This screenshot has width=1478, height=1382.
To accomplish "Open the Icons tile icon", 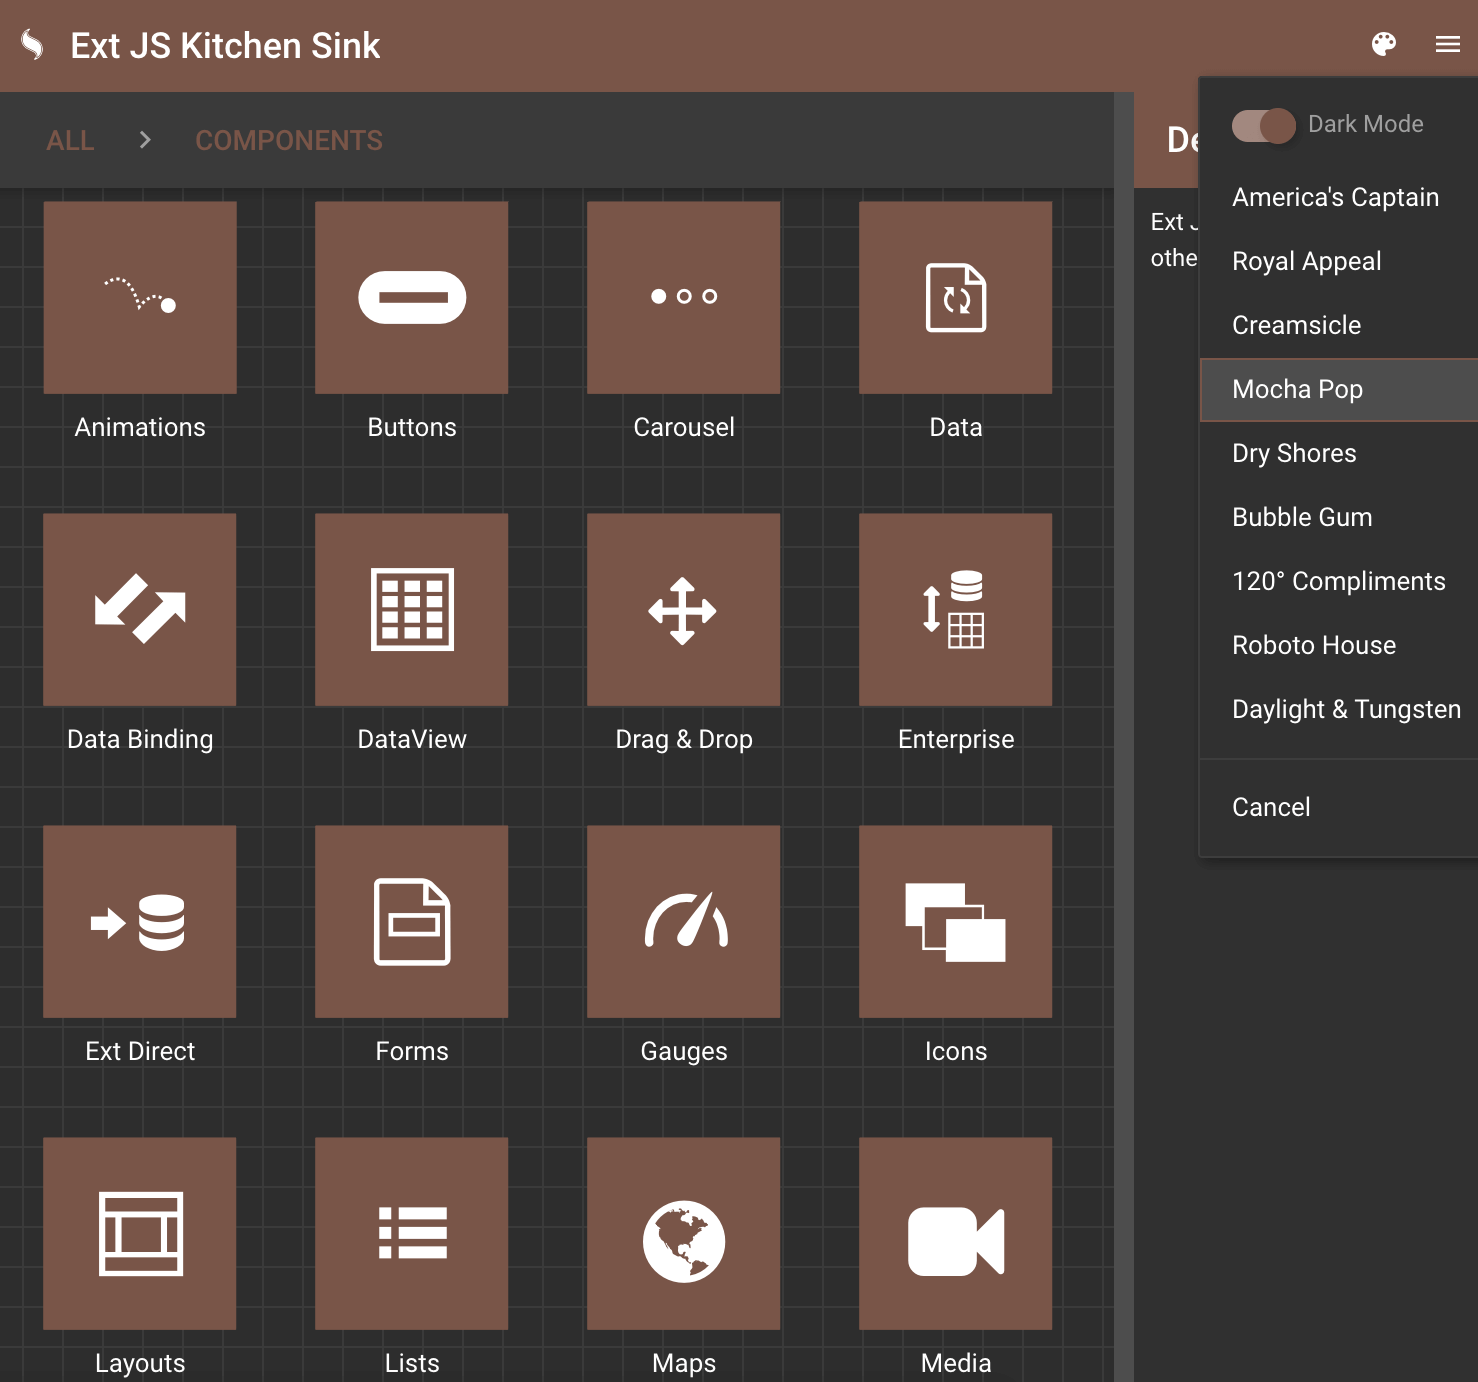I will [x=956, y=921].
